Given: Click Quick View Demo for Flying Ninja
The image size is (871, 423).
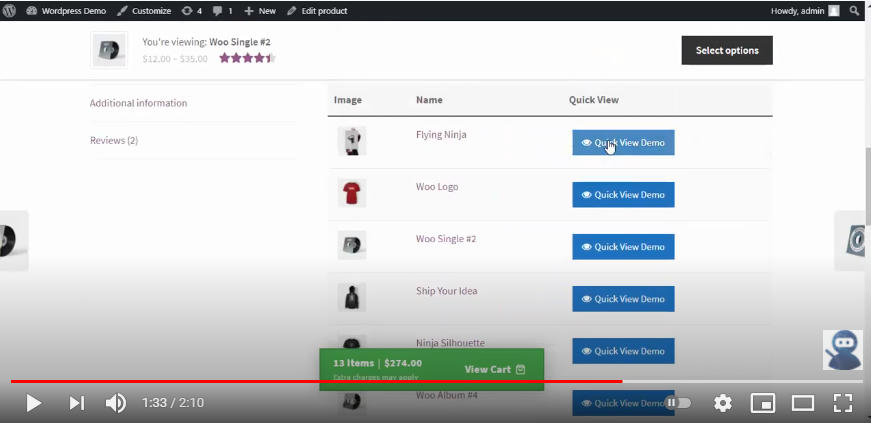Looking at the screenshot, I should (x=623, y=142).
